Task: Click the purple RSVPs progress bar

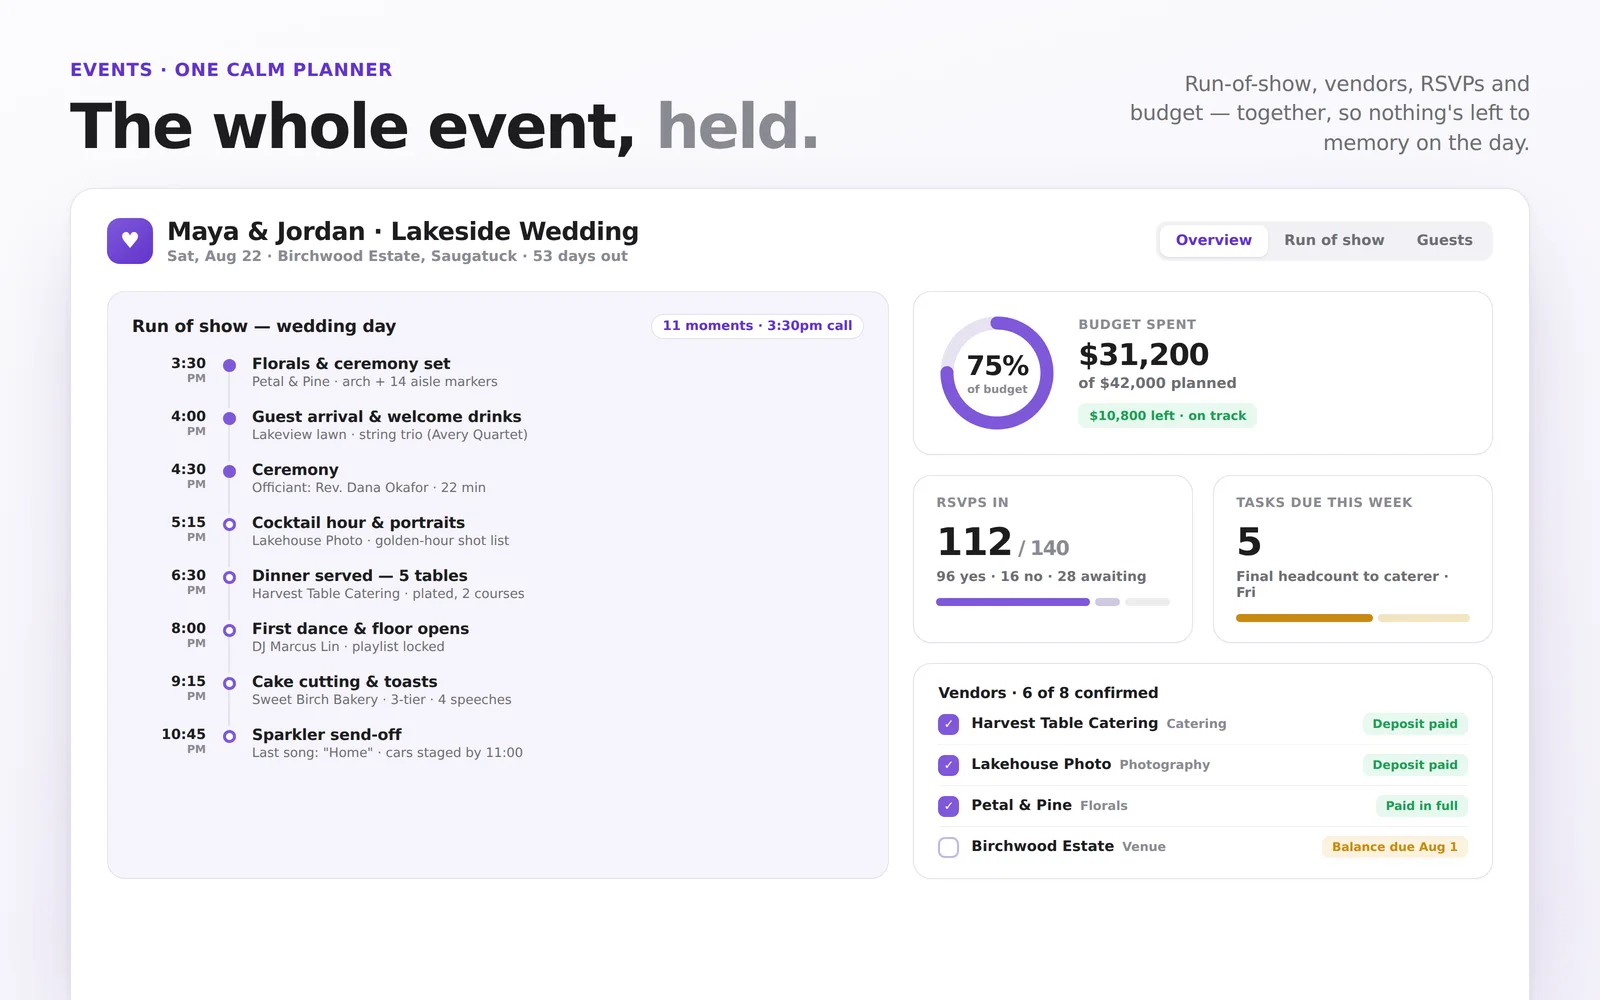Action: (1012, 602)
